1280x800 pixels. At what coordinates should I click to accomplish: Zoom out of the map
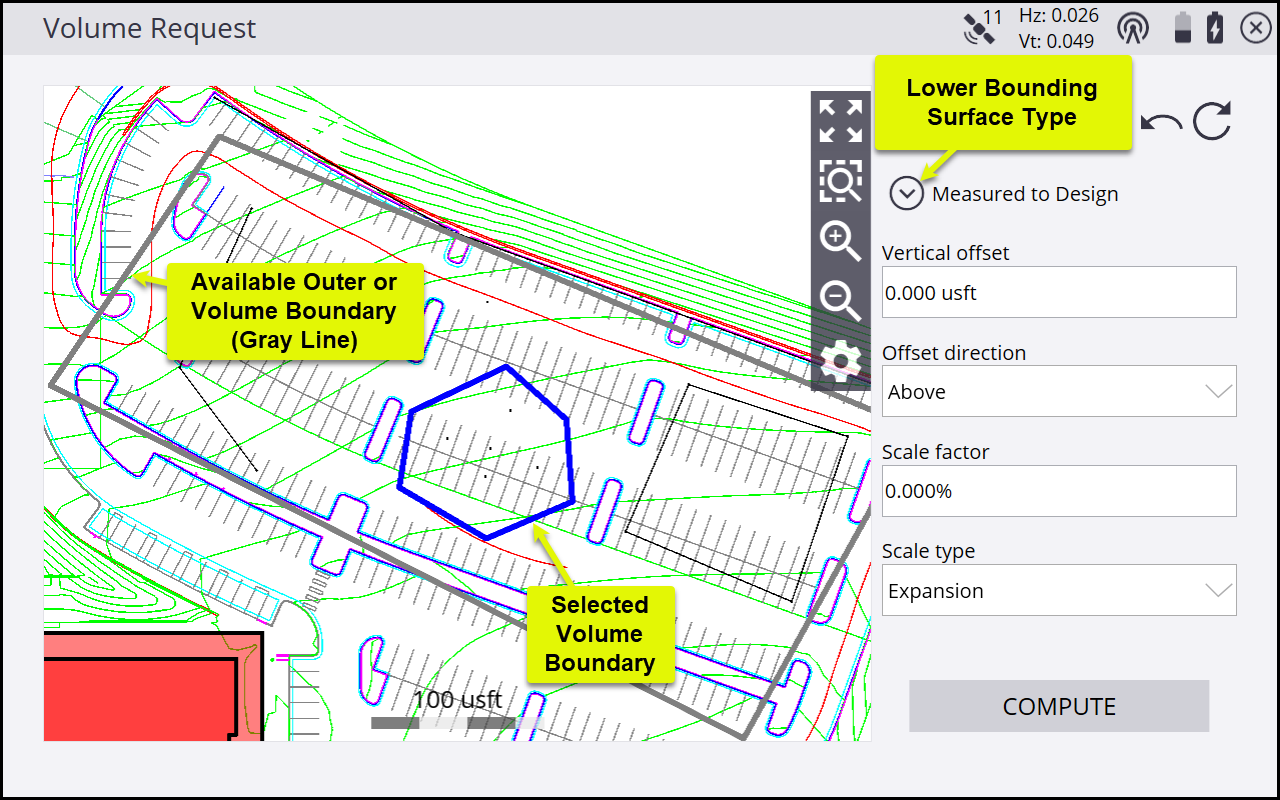pyautogui.click(x=840, y=301)
